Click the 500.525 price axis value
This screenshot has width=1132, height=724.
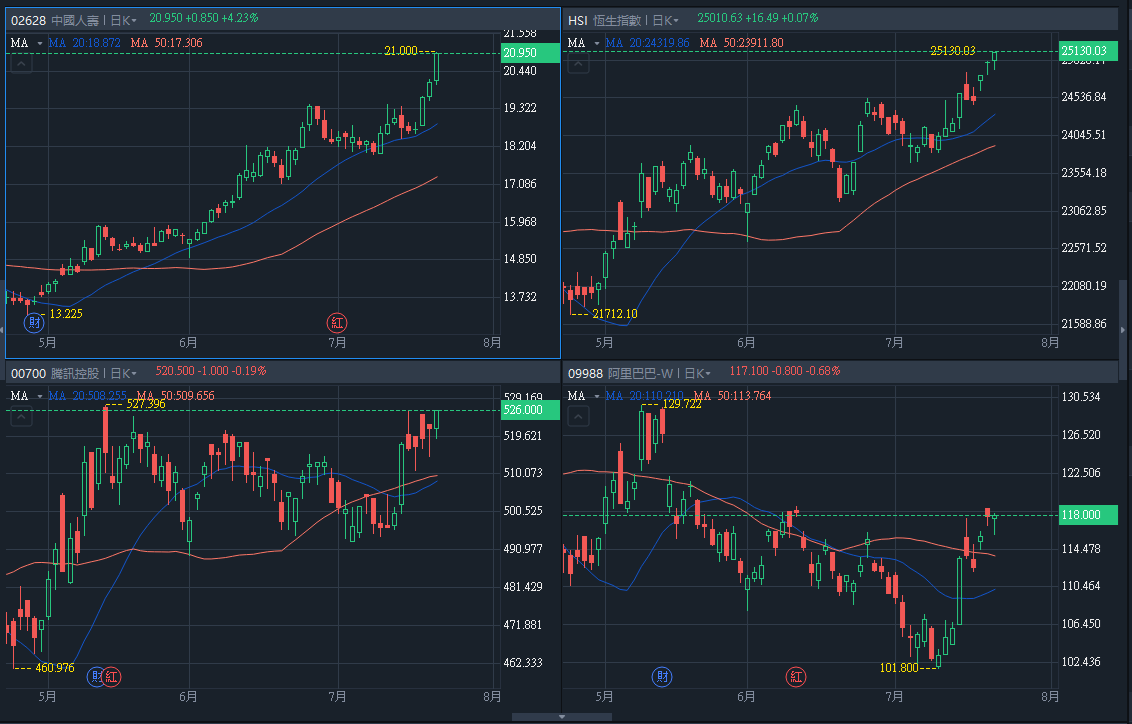click(523, 510)
